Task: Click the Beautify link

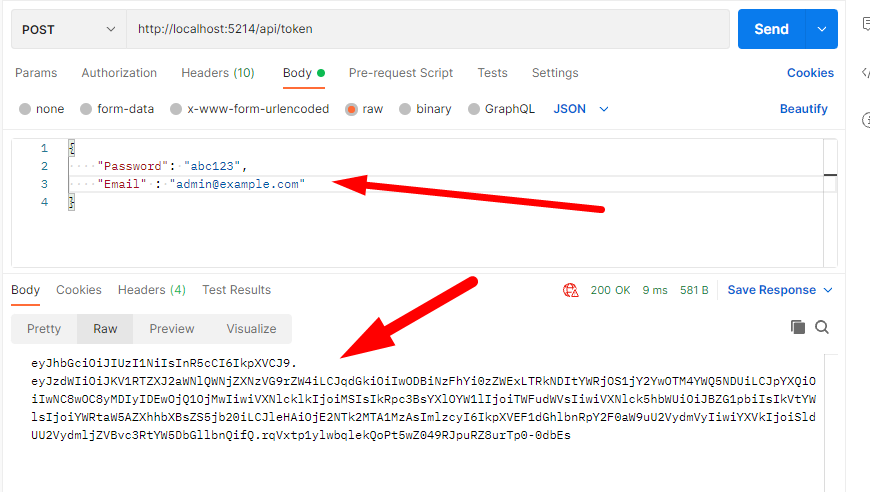Action: coord(803,109)
